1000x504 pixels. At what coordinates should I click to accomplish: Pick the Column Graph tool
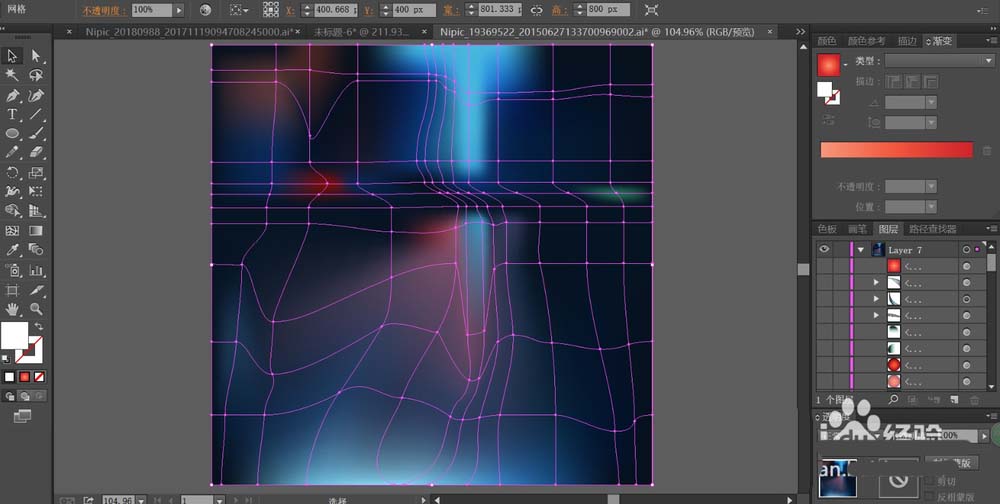[36, 271]
